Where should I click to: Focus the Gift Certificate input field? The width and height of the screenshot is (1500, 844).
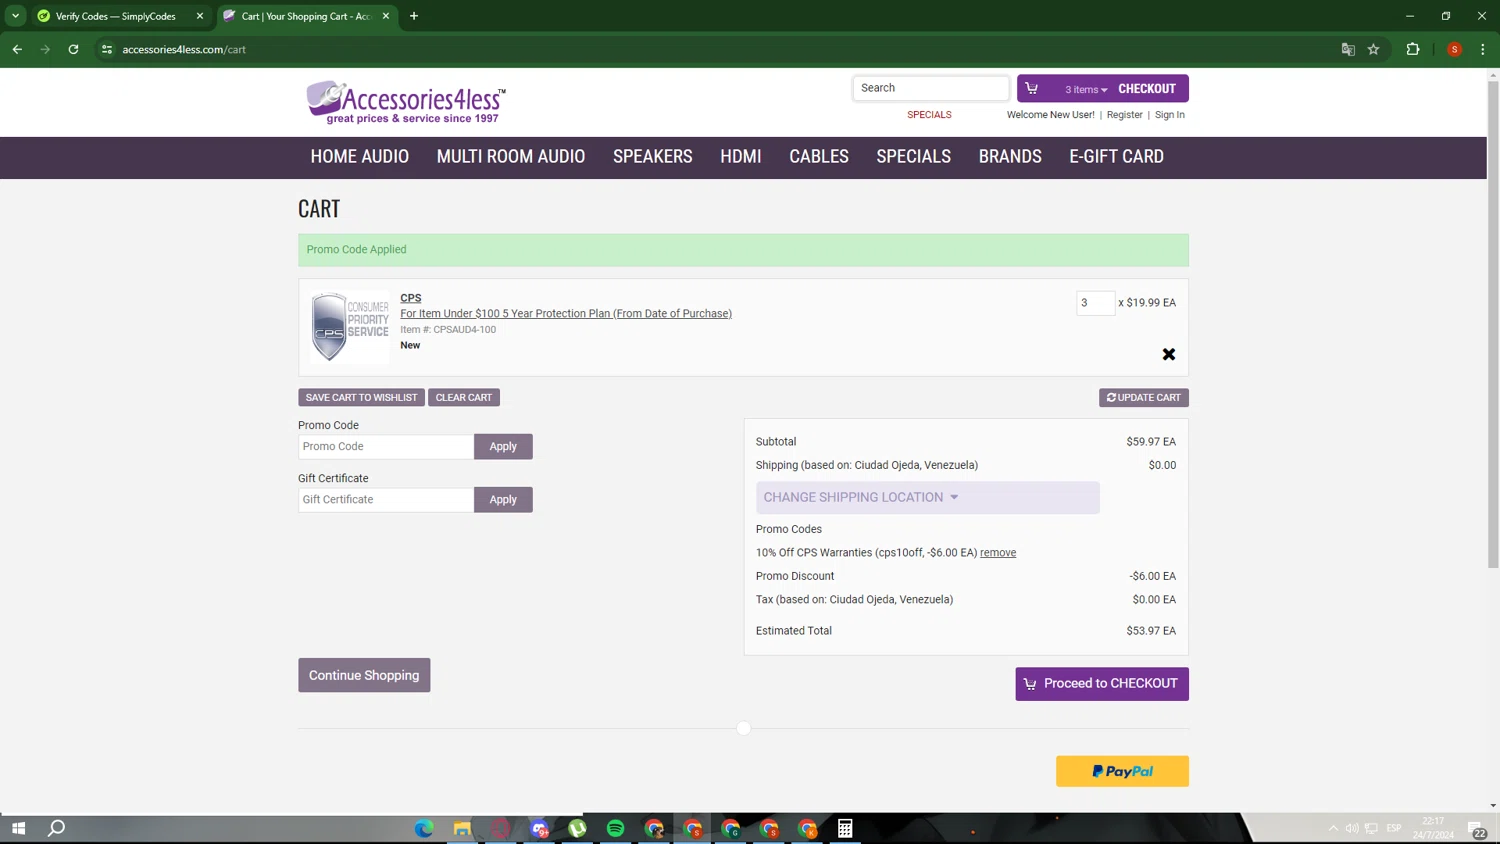[386, 500]
